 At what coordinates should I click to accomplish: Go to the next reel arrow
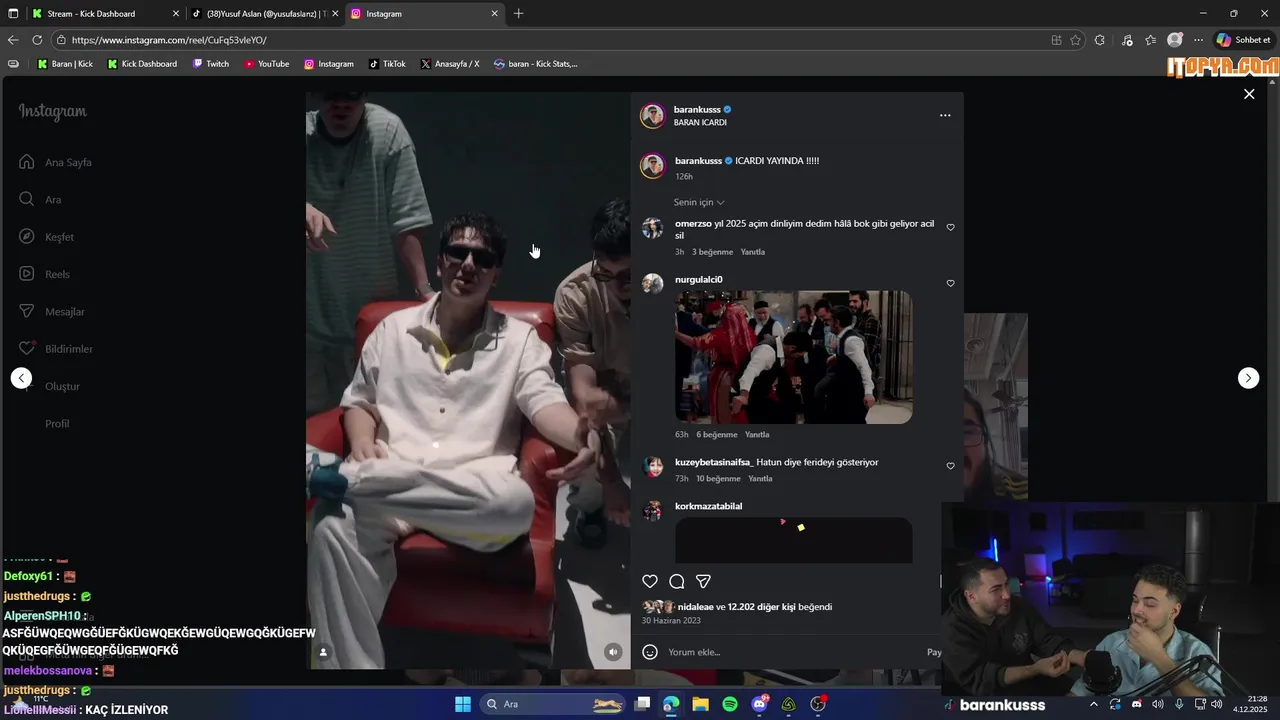pyautogui.click(x=1248, y=378)
